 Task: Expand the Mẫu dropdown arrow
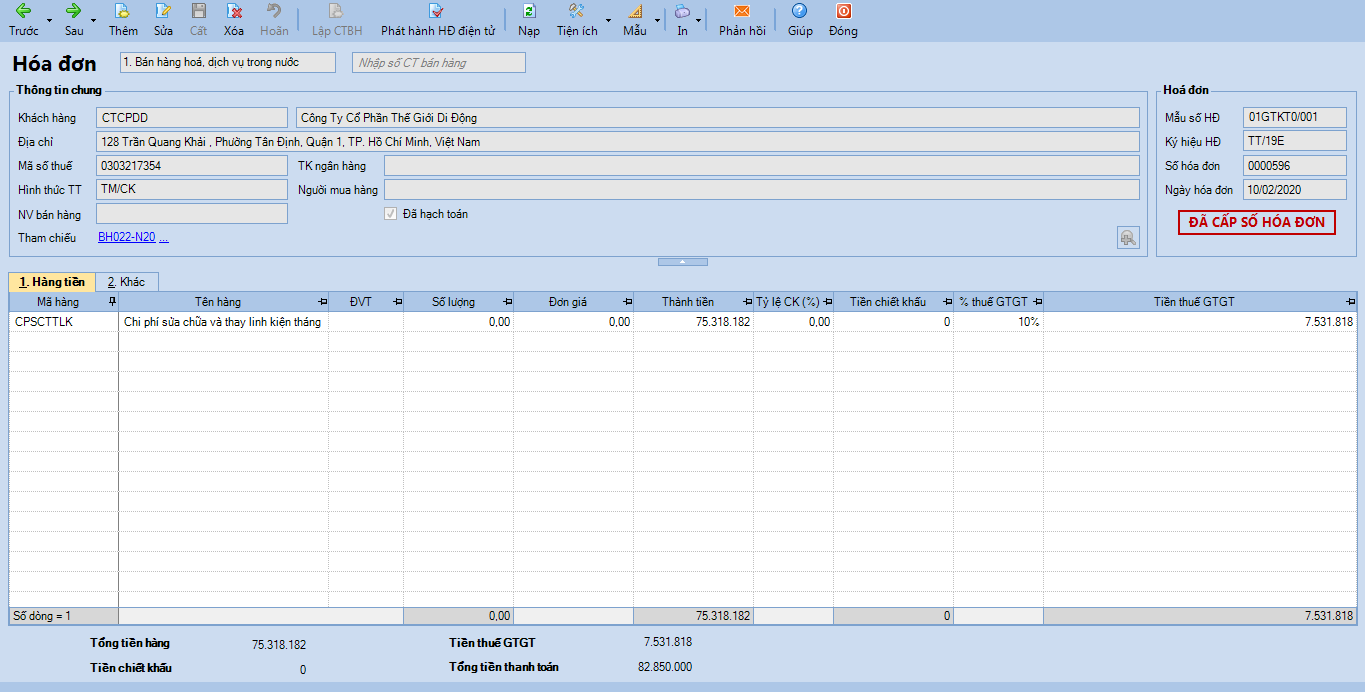click(x=657, y=20)
